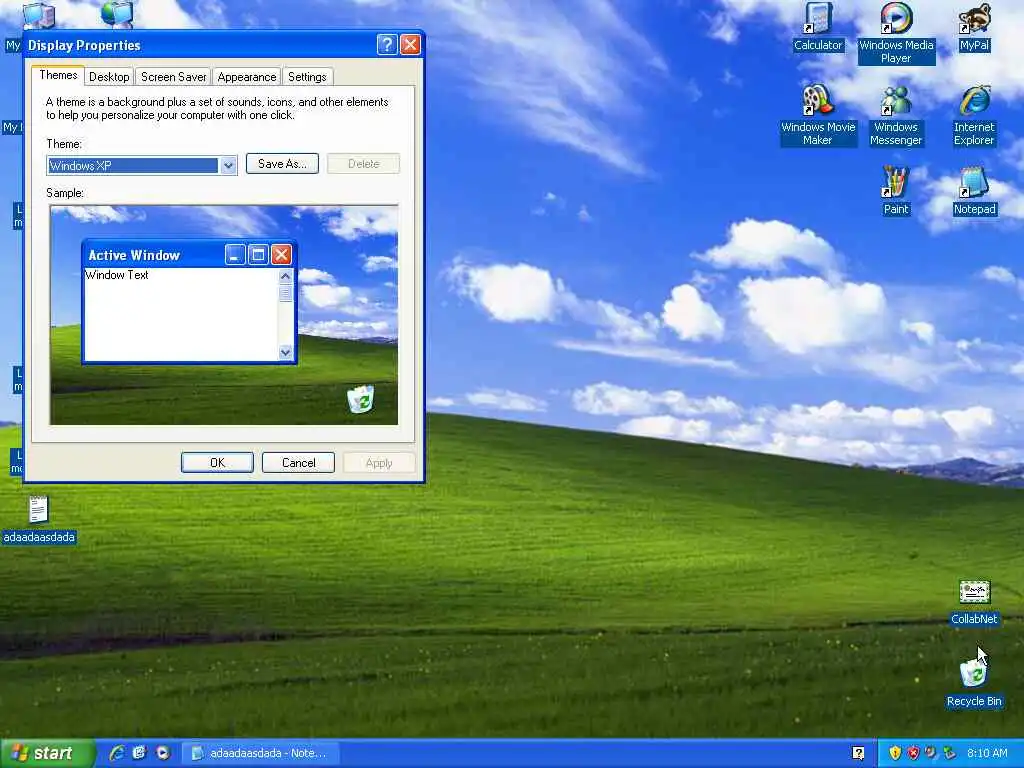This screenshot has width=1024, height=768.
Task: Select the Windows Movie Maker icon
Action: click(818, 116)
